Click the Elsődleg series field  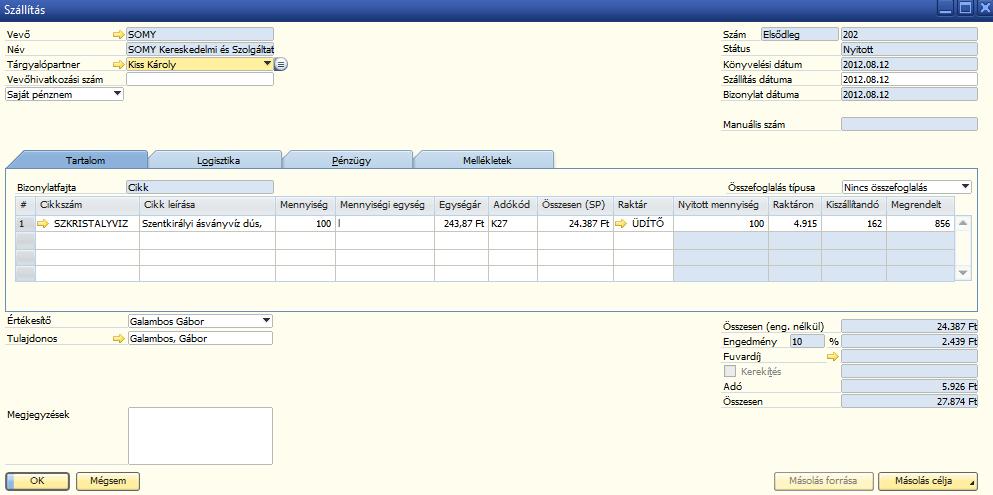click(799, 35)
